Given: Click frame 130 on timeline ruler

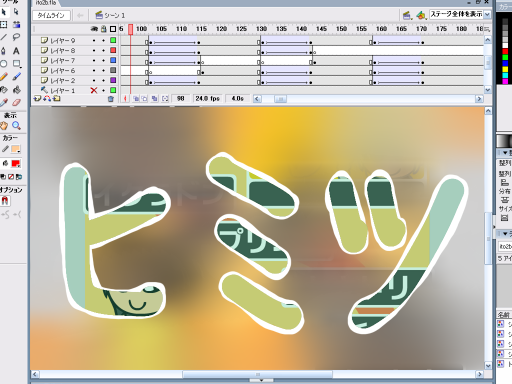Looking at the screenshot, I should click(x=261, y=29).
